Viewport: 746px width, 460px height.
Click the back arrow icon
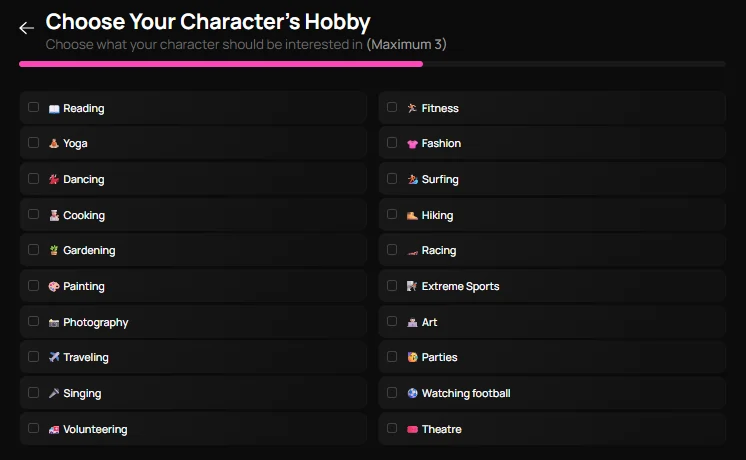click(x=26, y=28)
